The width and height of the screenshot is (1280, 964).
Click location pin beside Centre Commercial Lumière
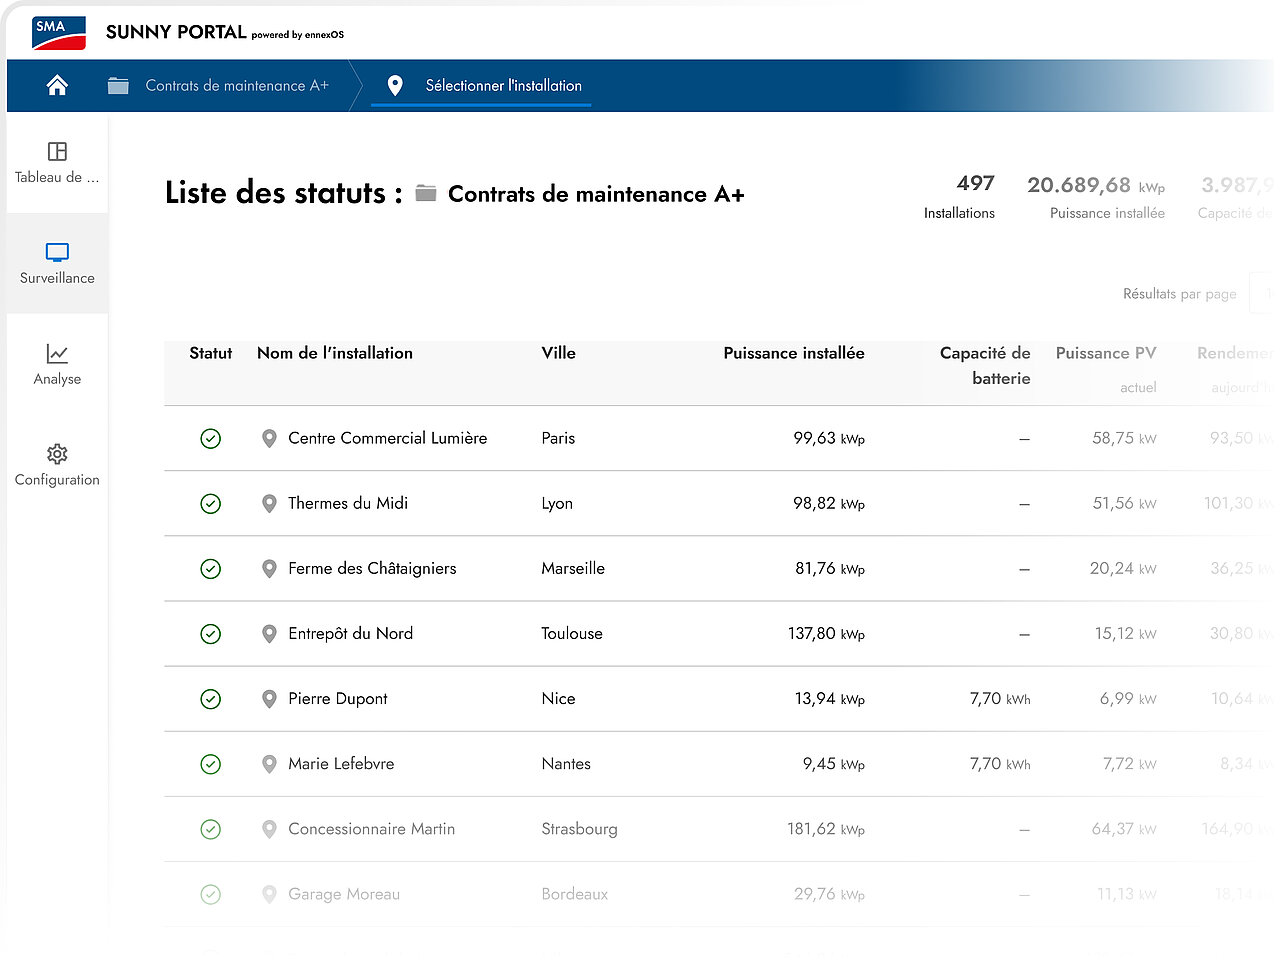click(x=269, y=438)
